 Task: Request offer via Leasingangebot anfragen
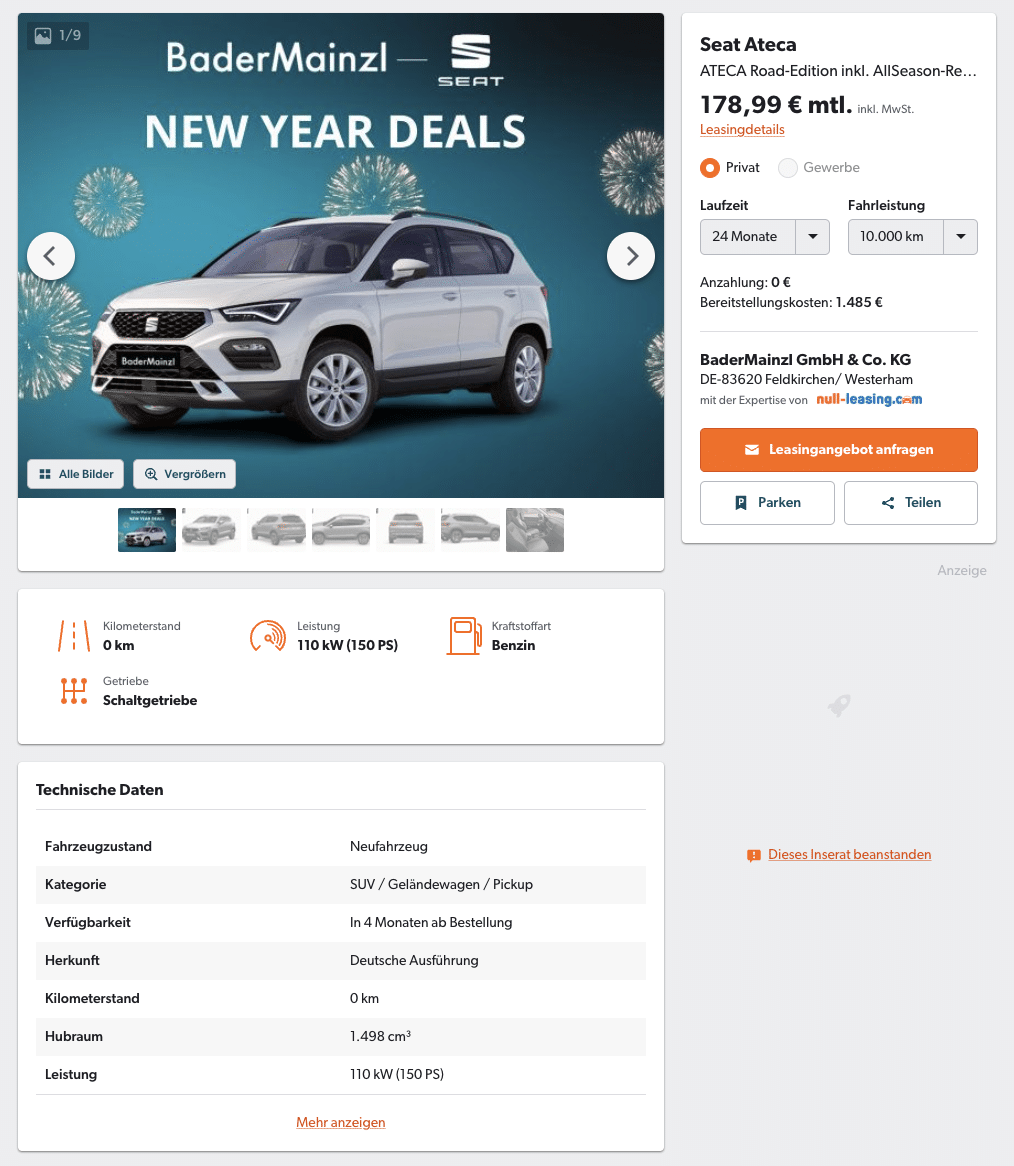839,450
